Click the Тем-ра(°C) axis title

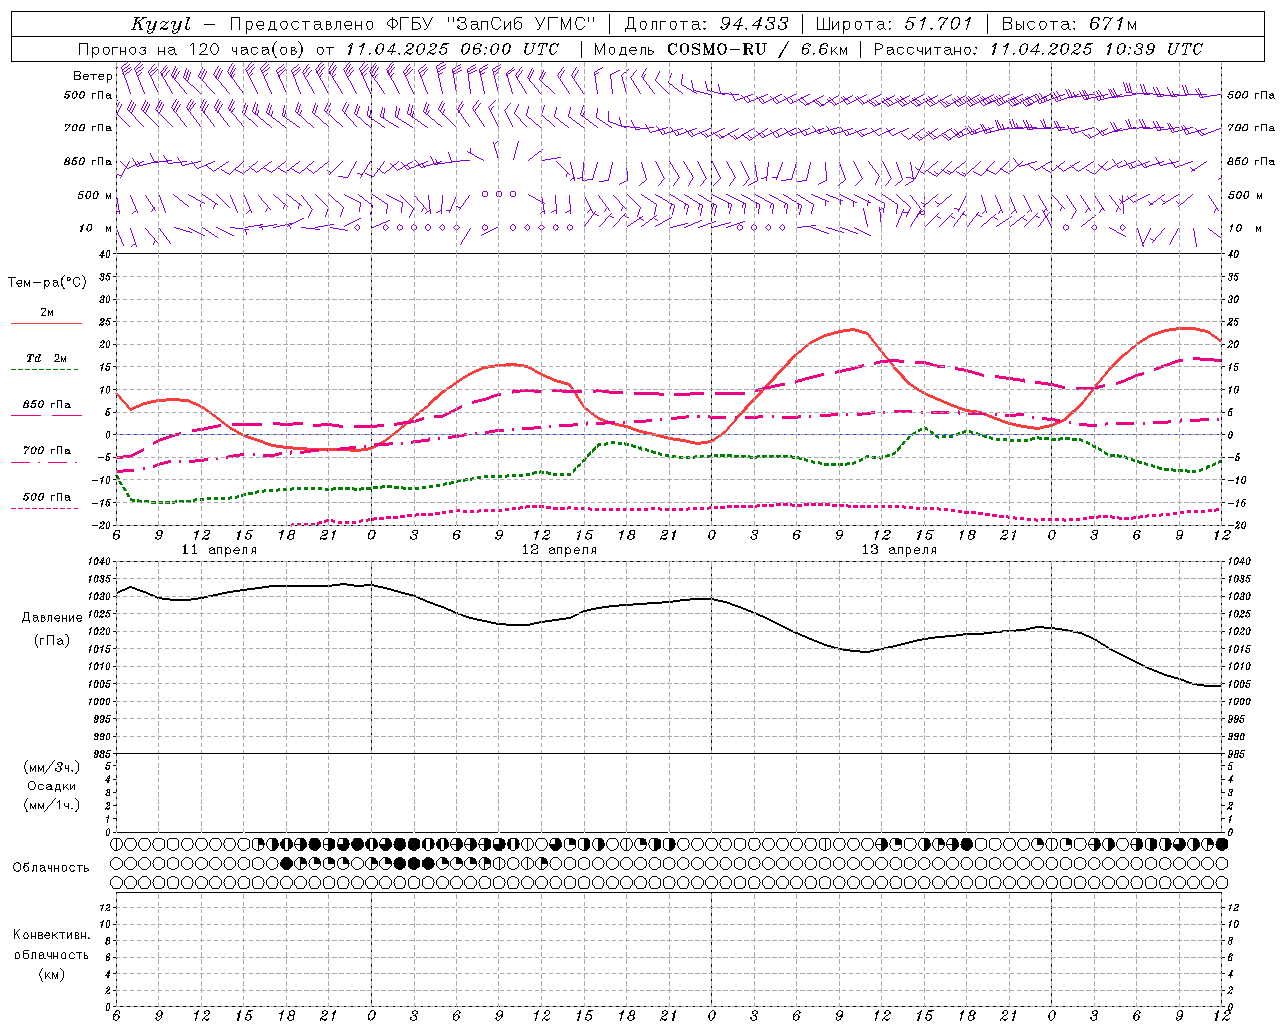(47, 283)
